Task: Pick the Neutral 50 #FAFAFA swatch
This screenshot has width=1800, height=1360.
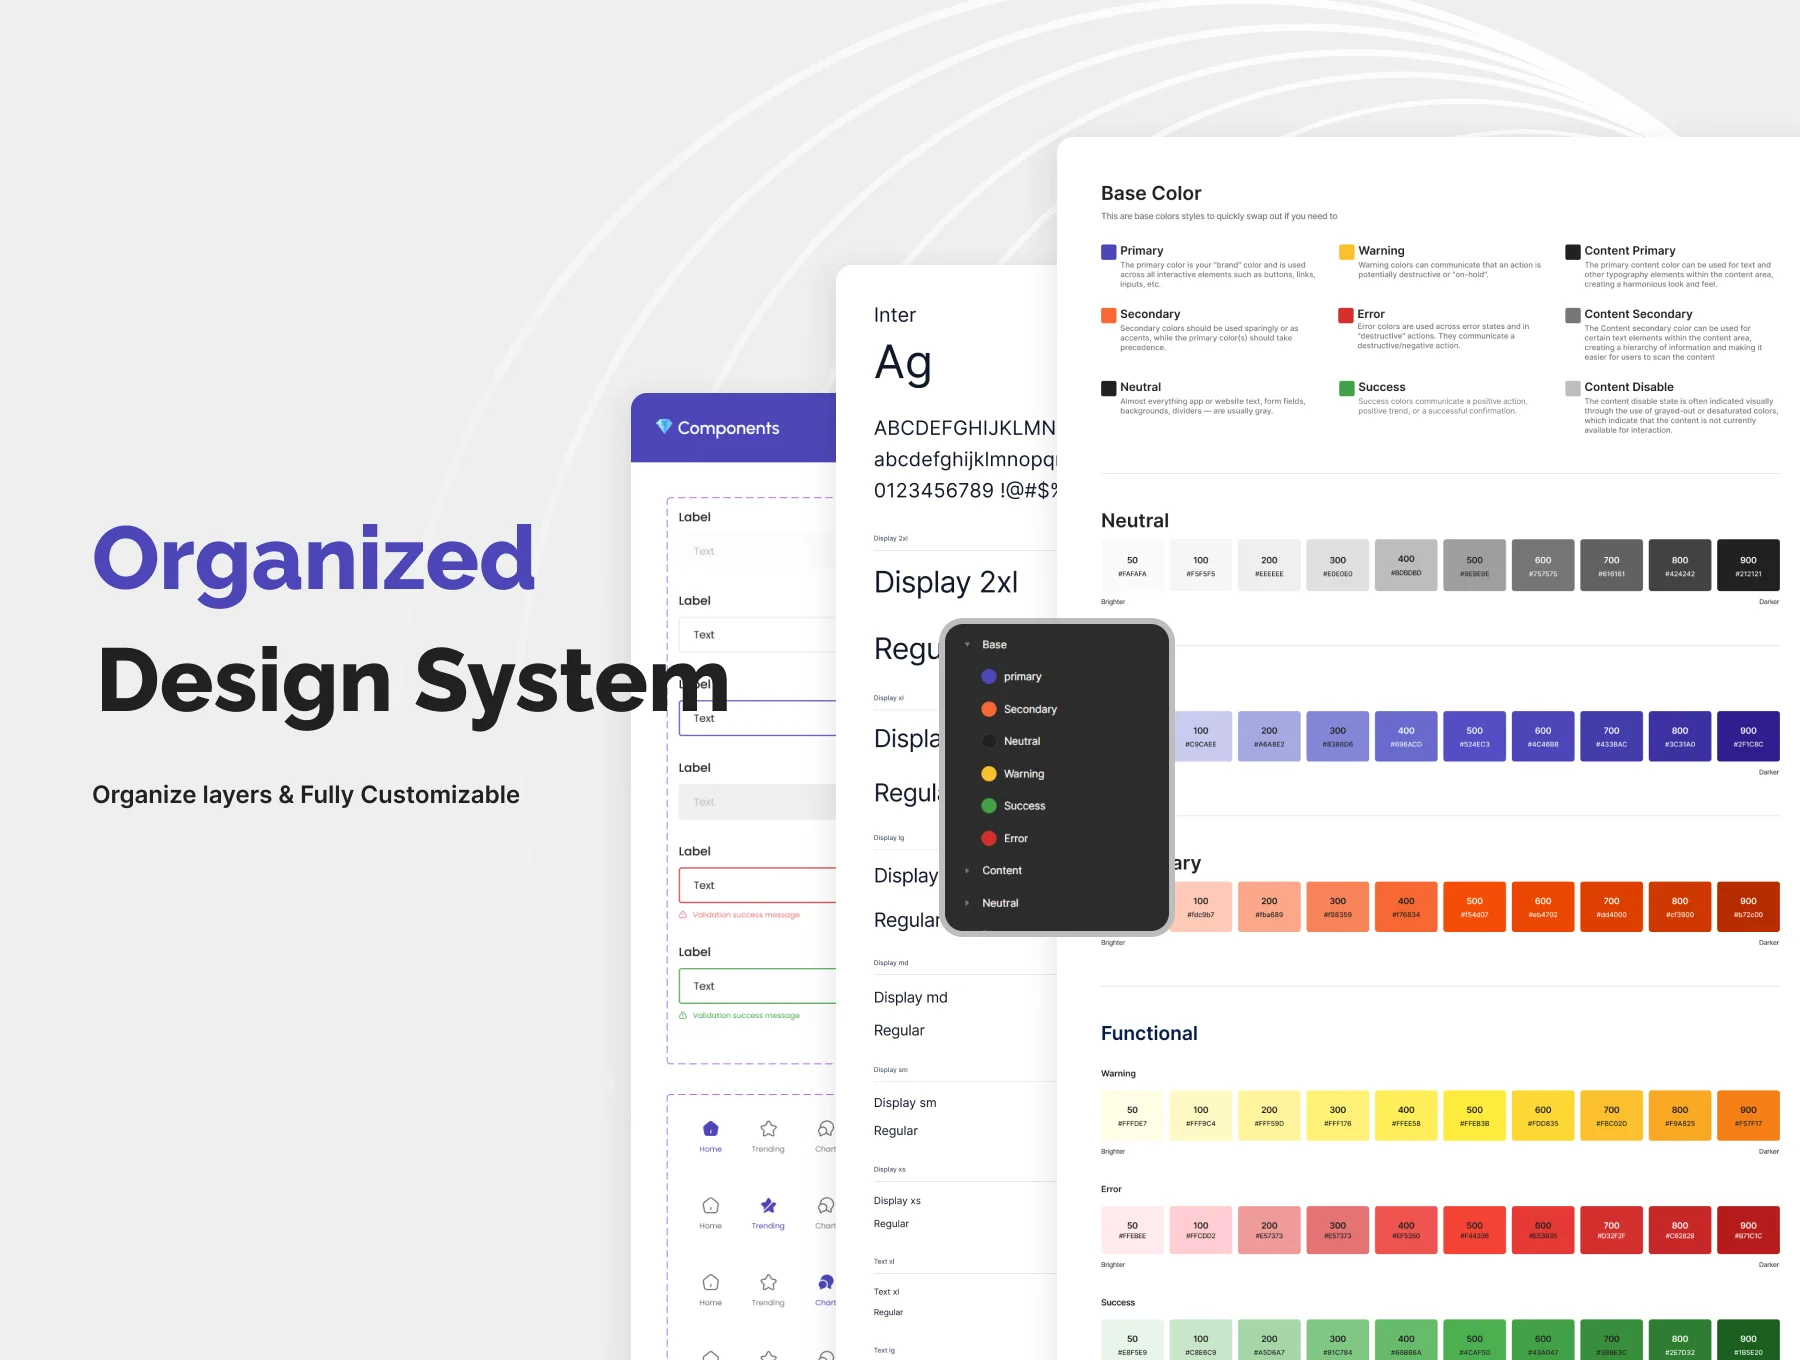Action: pos(1132,565)
